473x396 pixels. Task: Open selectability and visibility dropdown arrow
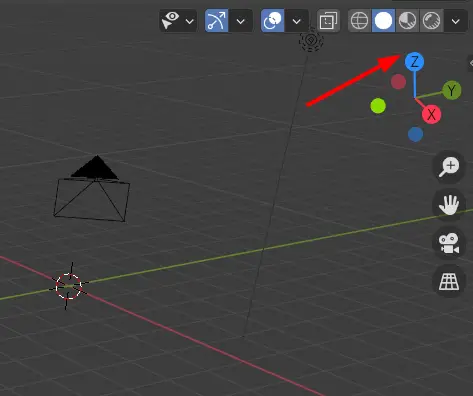(x=190, y=21)
